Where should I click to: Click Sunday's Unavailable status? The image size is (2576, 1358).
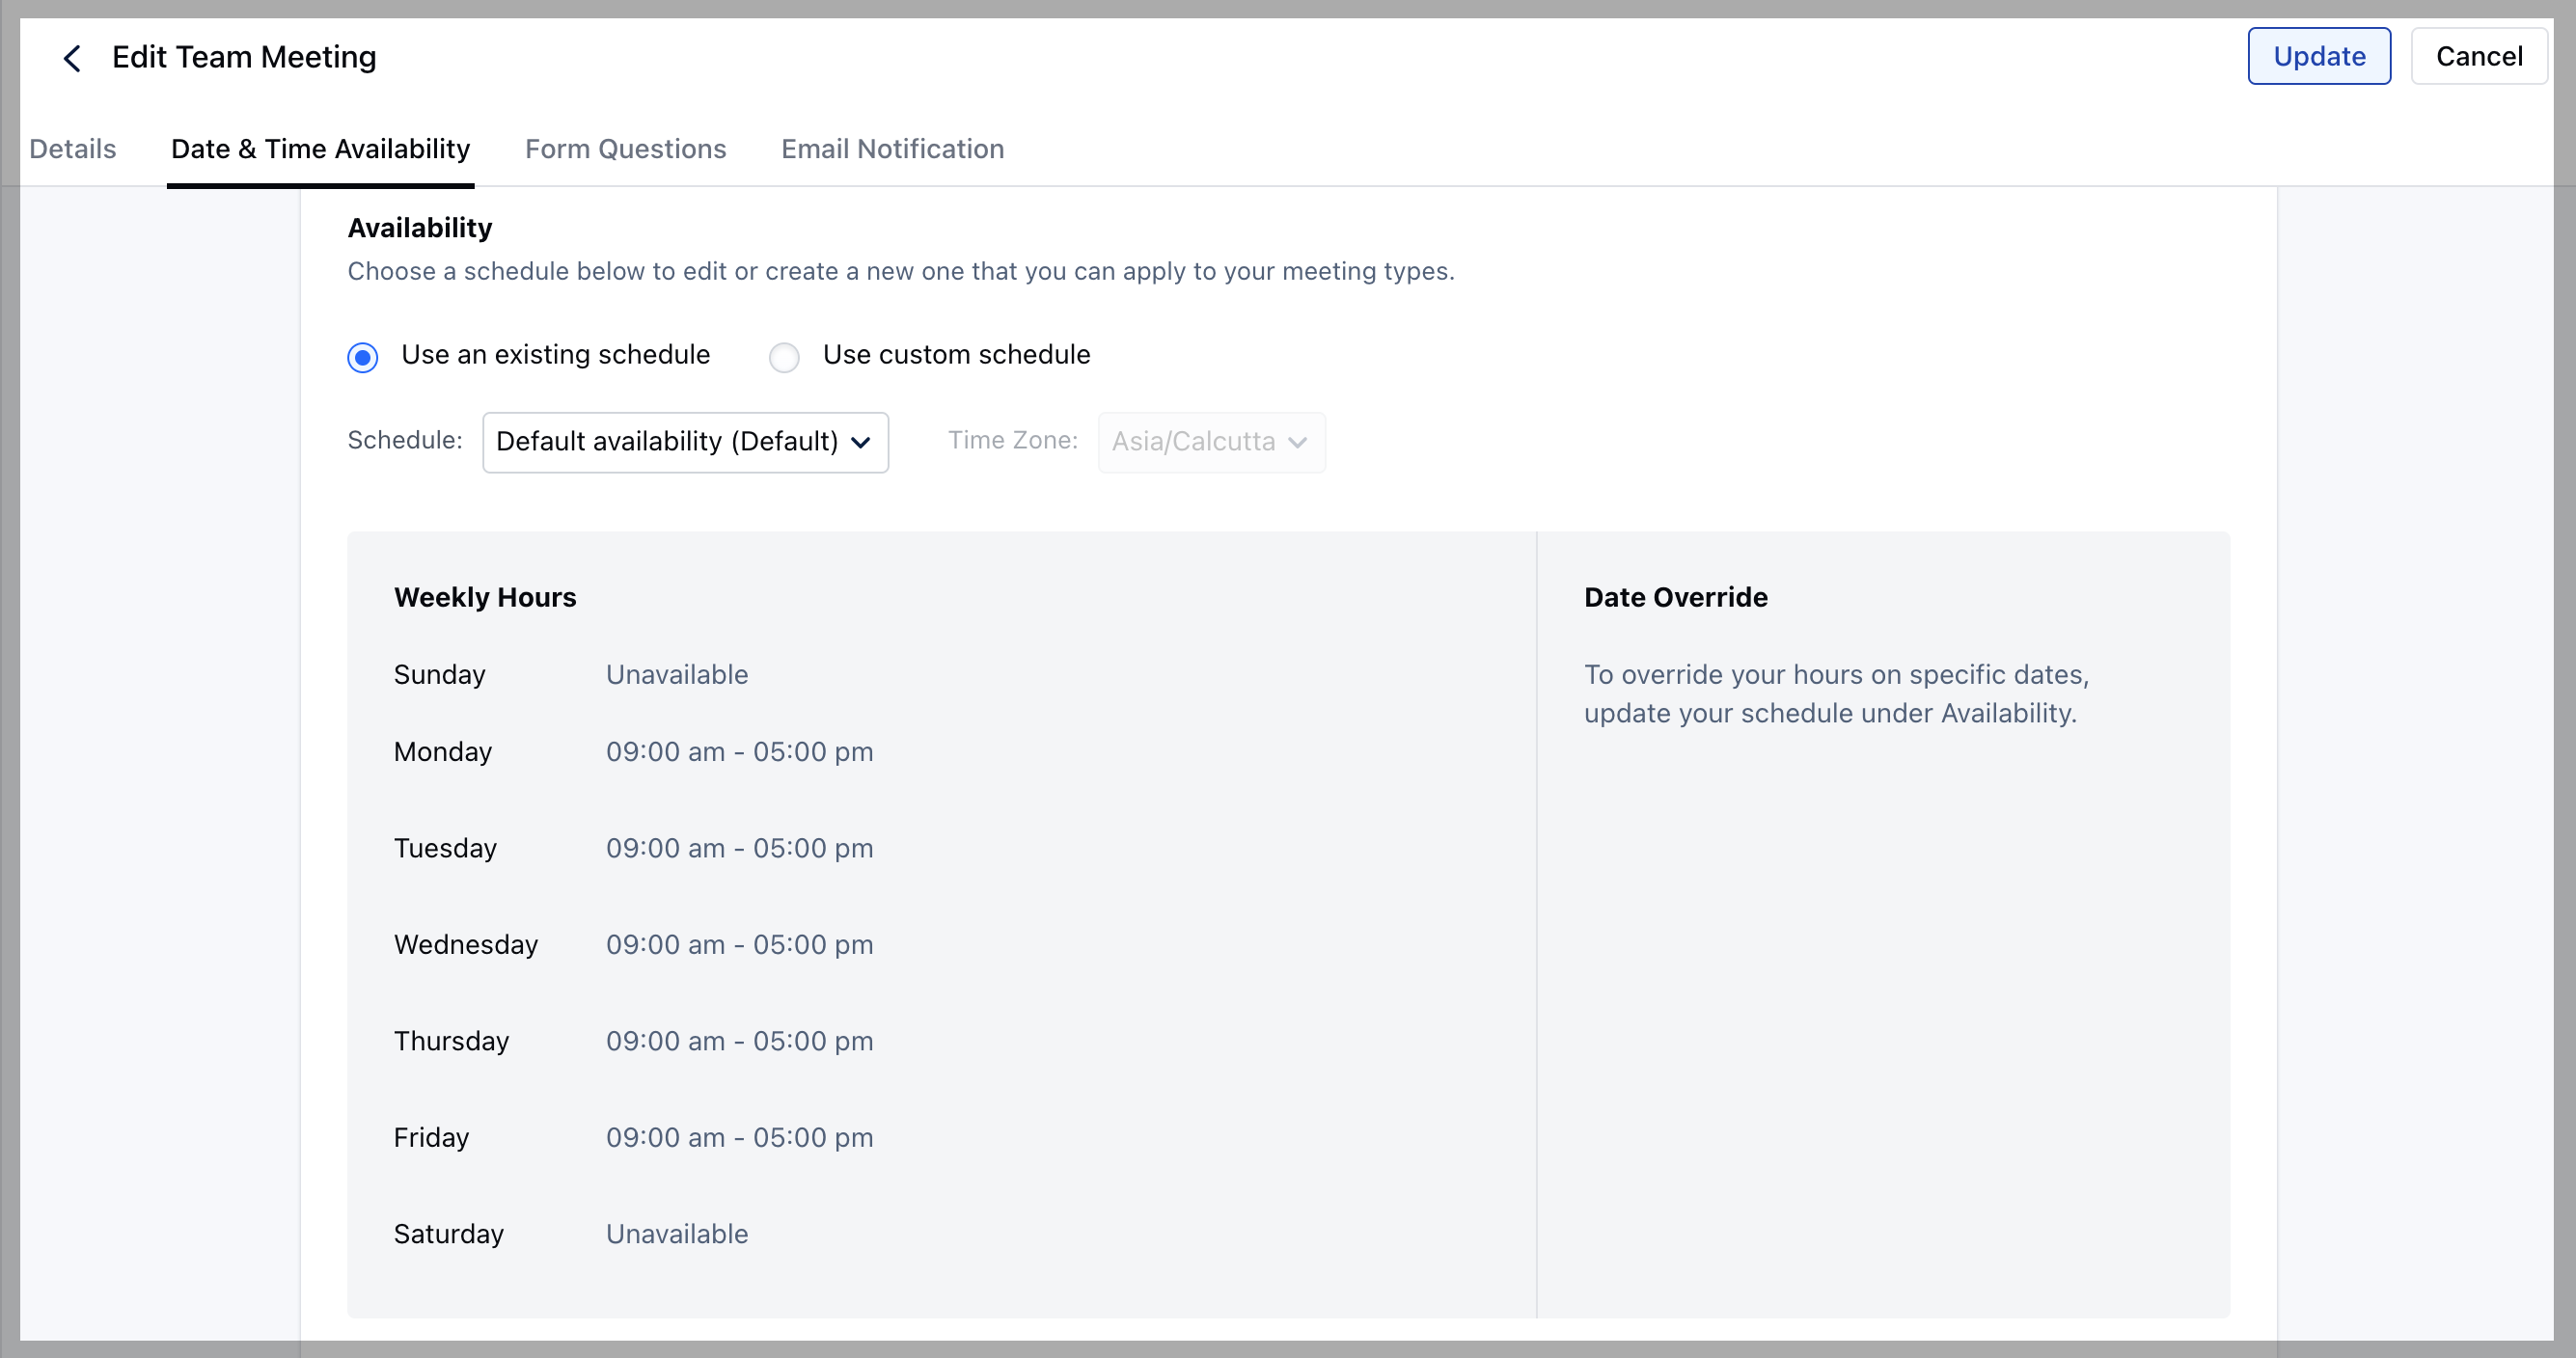pyautogui.click(x=676, y=675)
